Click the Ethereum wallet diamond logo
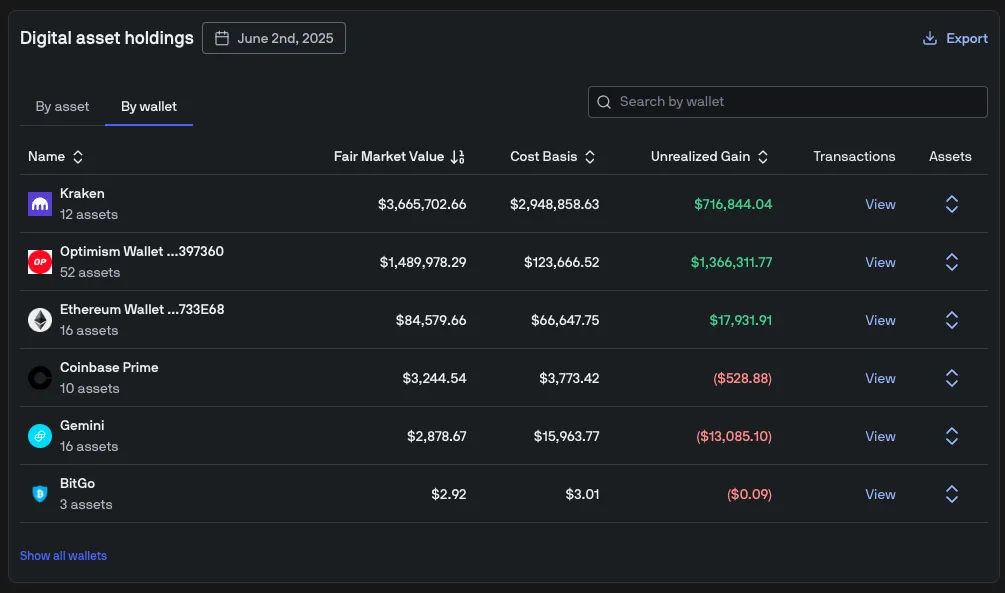This screenshot has height=593, width=1005. 40,320
